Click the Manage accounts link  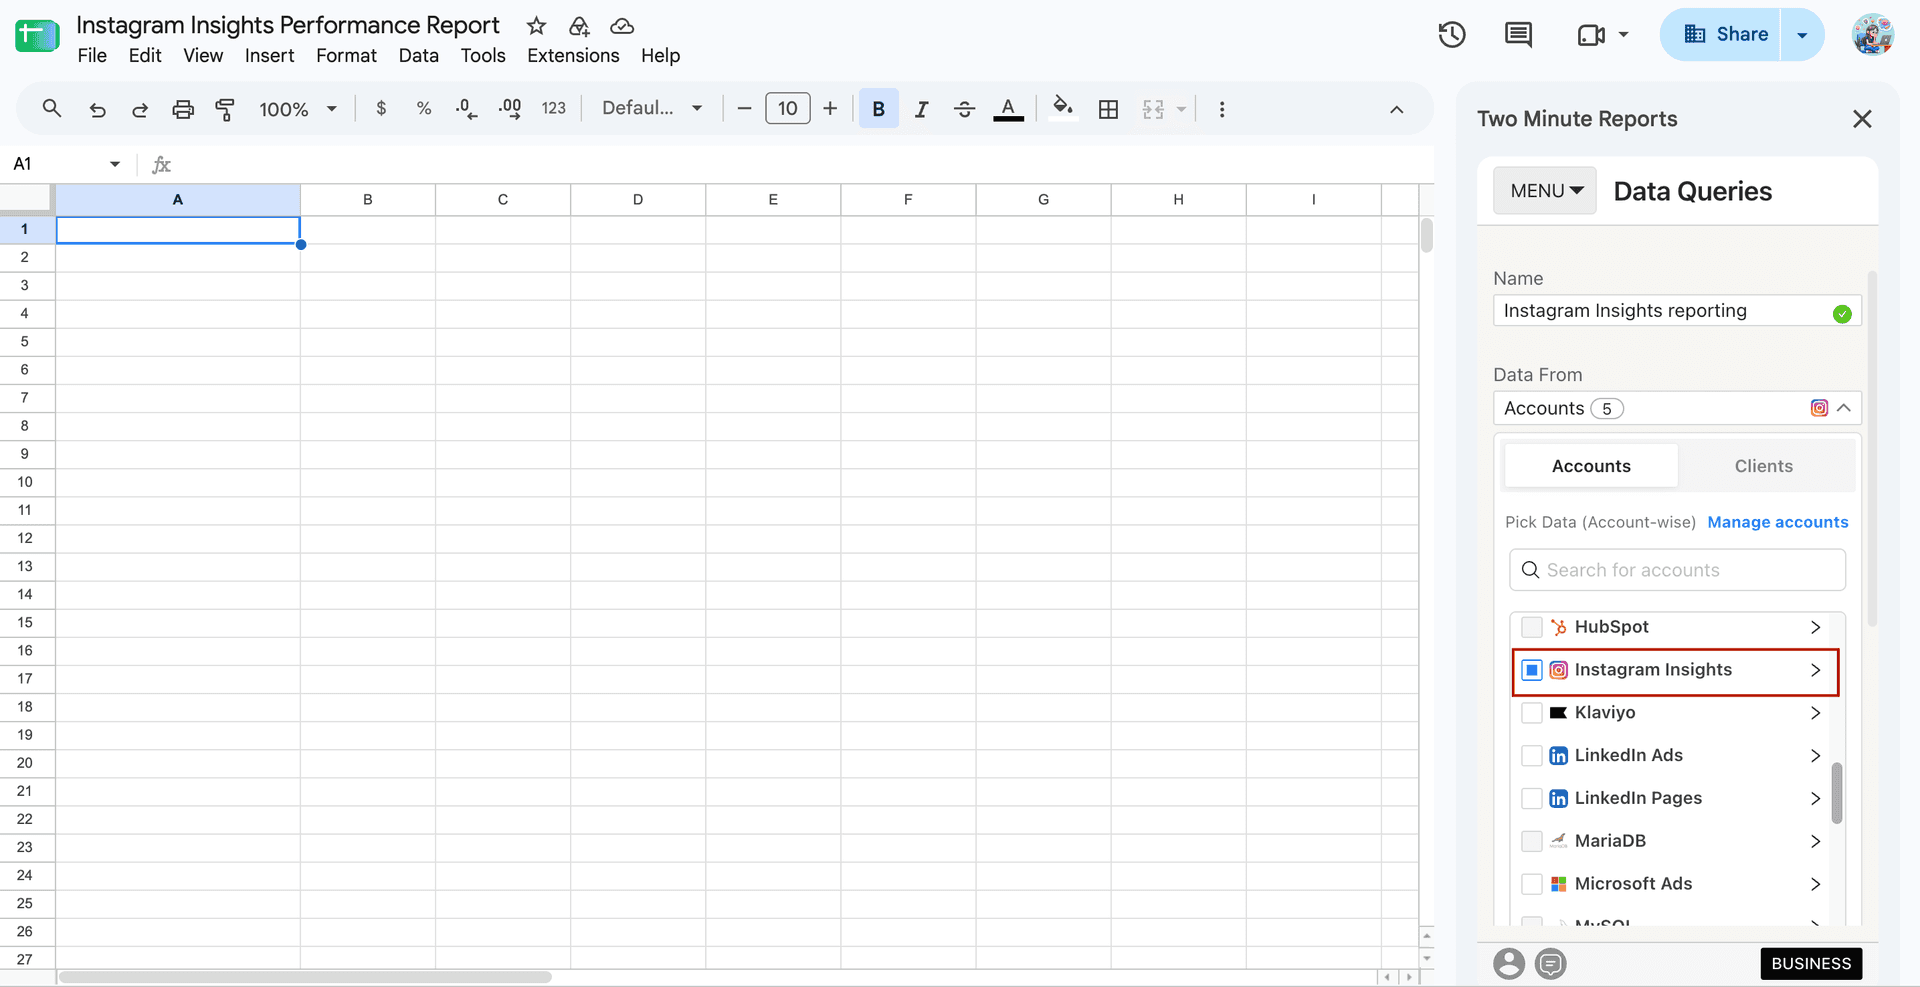point(1777,522)
